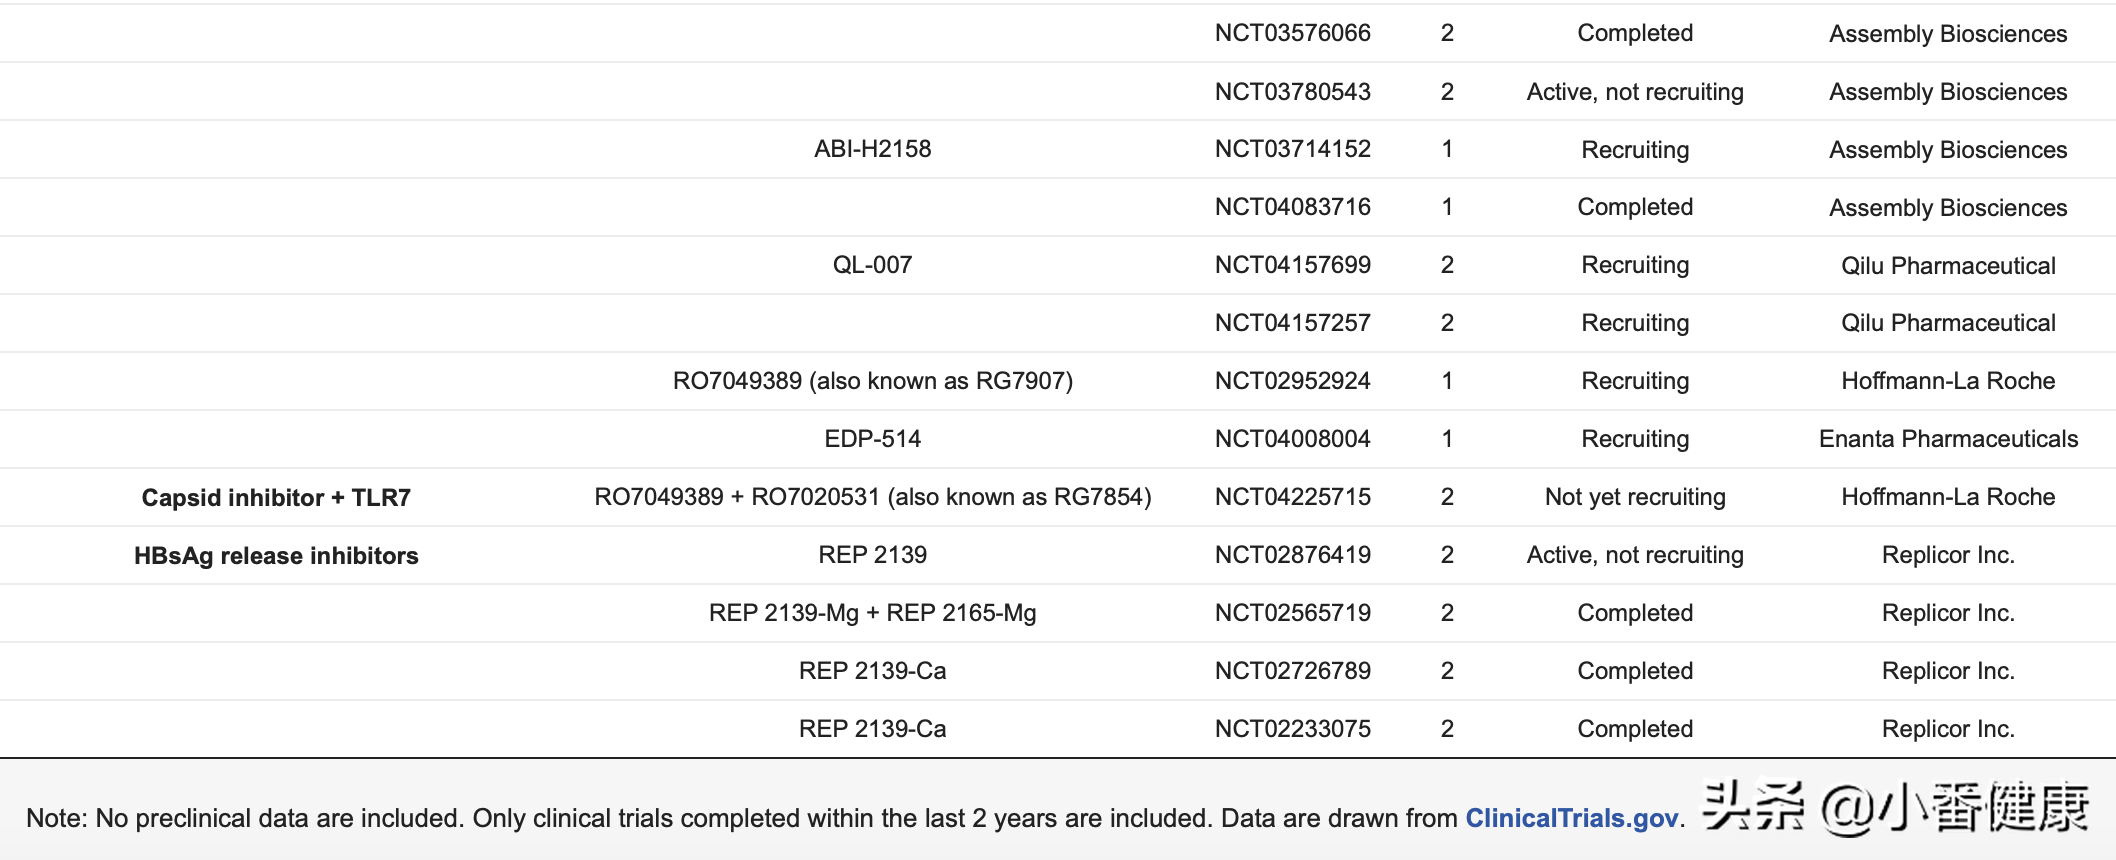Open the ClinicalTrials.gov link
2116x860 pixels.
1571,818
